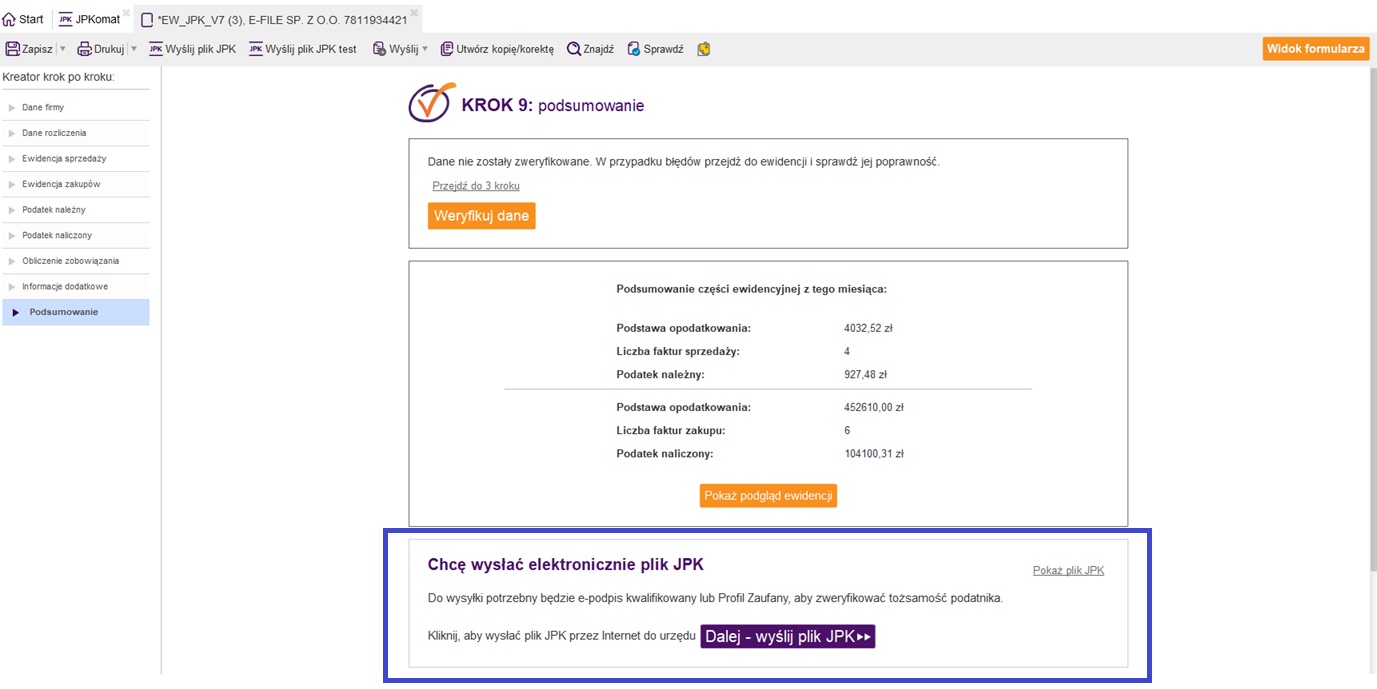Image resolution: width=1377 pixels, height=689 pixels.
Task: Click the Drukuj printer icon
Action: click(x=85, y=49)
